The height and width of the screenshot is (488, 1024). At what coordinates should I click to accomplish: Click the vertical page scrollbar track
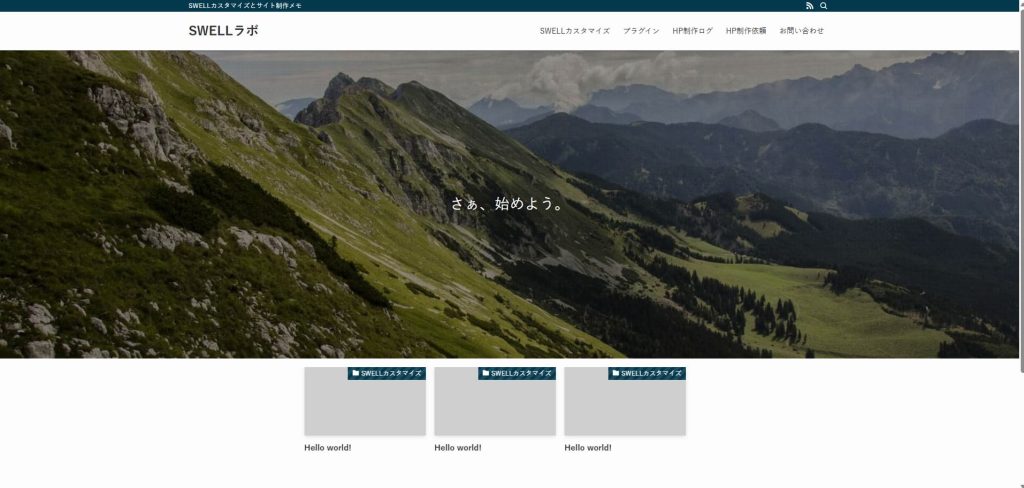click(1020, 300)
